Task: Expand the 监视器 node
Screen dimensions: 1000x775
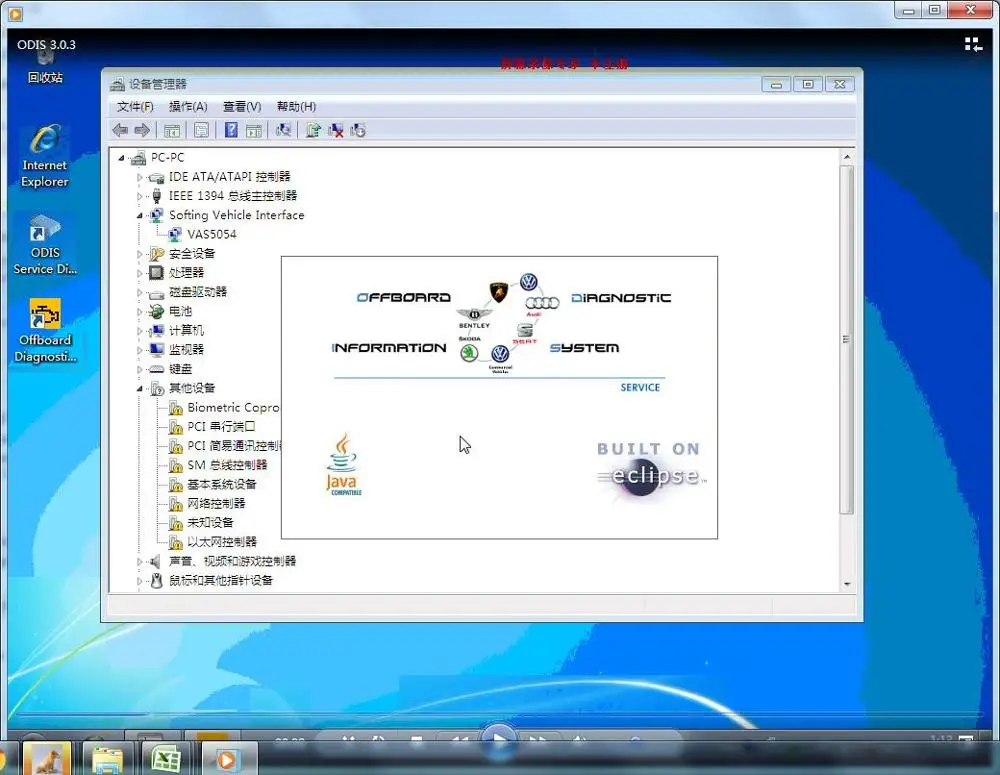Action: point(140,350)
